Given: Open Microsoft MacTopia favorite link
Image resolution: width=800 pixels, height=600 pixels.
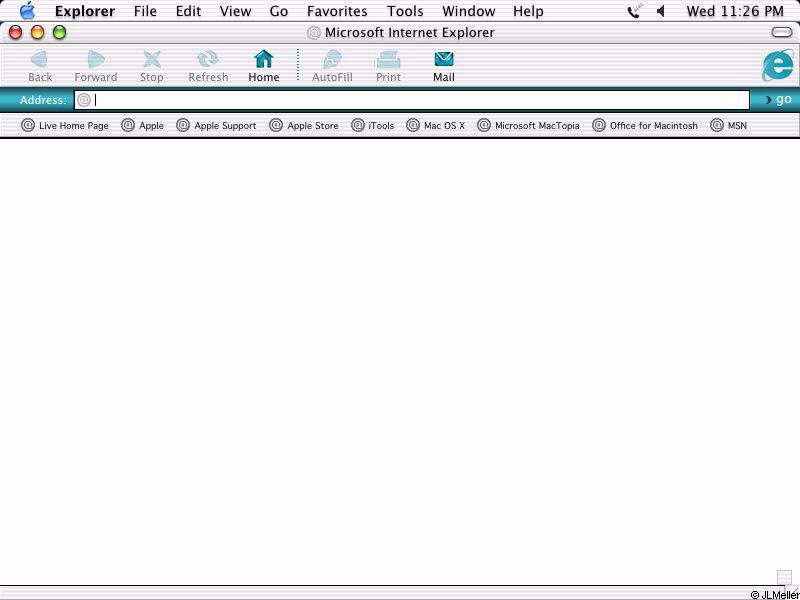Looking at the screenshot, I should click(529, 126).
